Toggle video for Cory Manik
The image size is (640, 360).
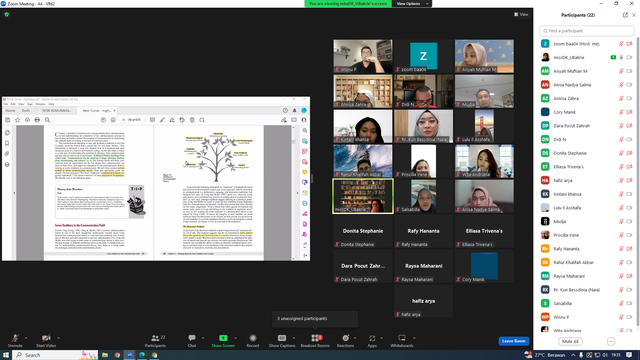tap(629, 112)
